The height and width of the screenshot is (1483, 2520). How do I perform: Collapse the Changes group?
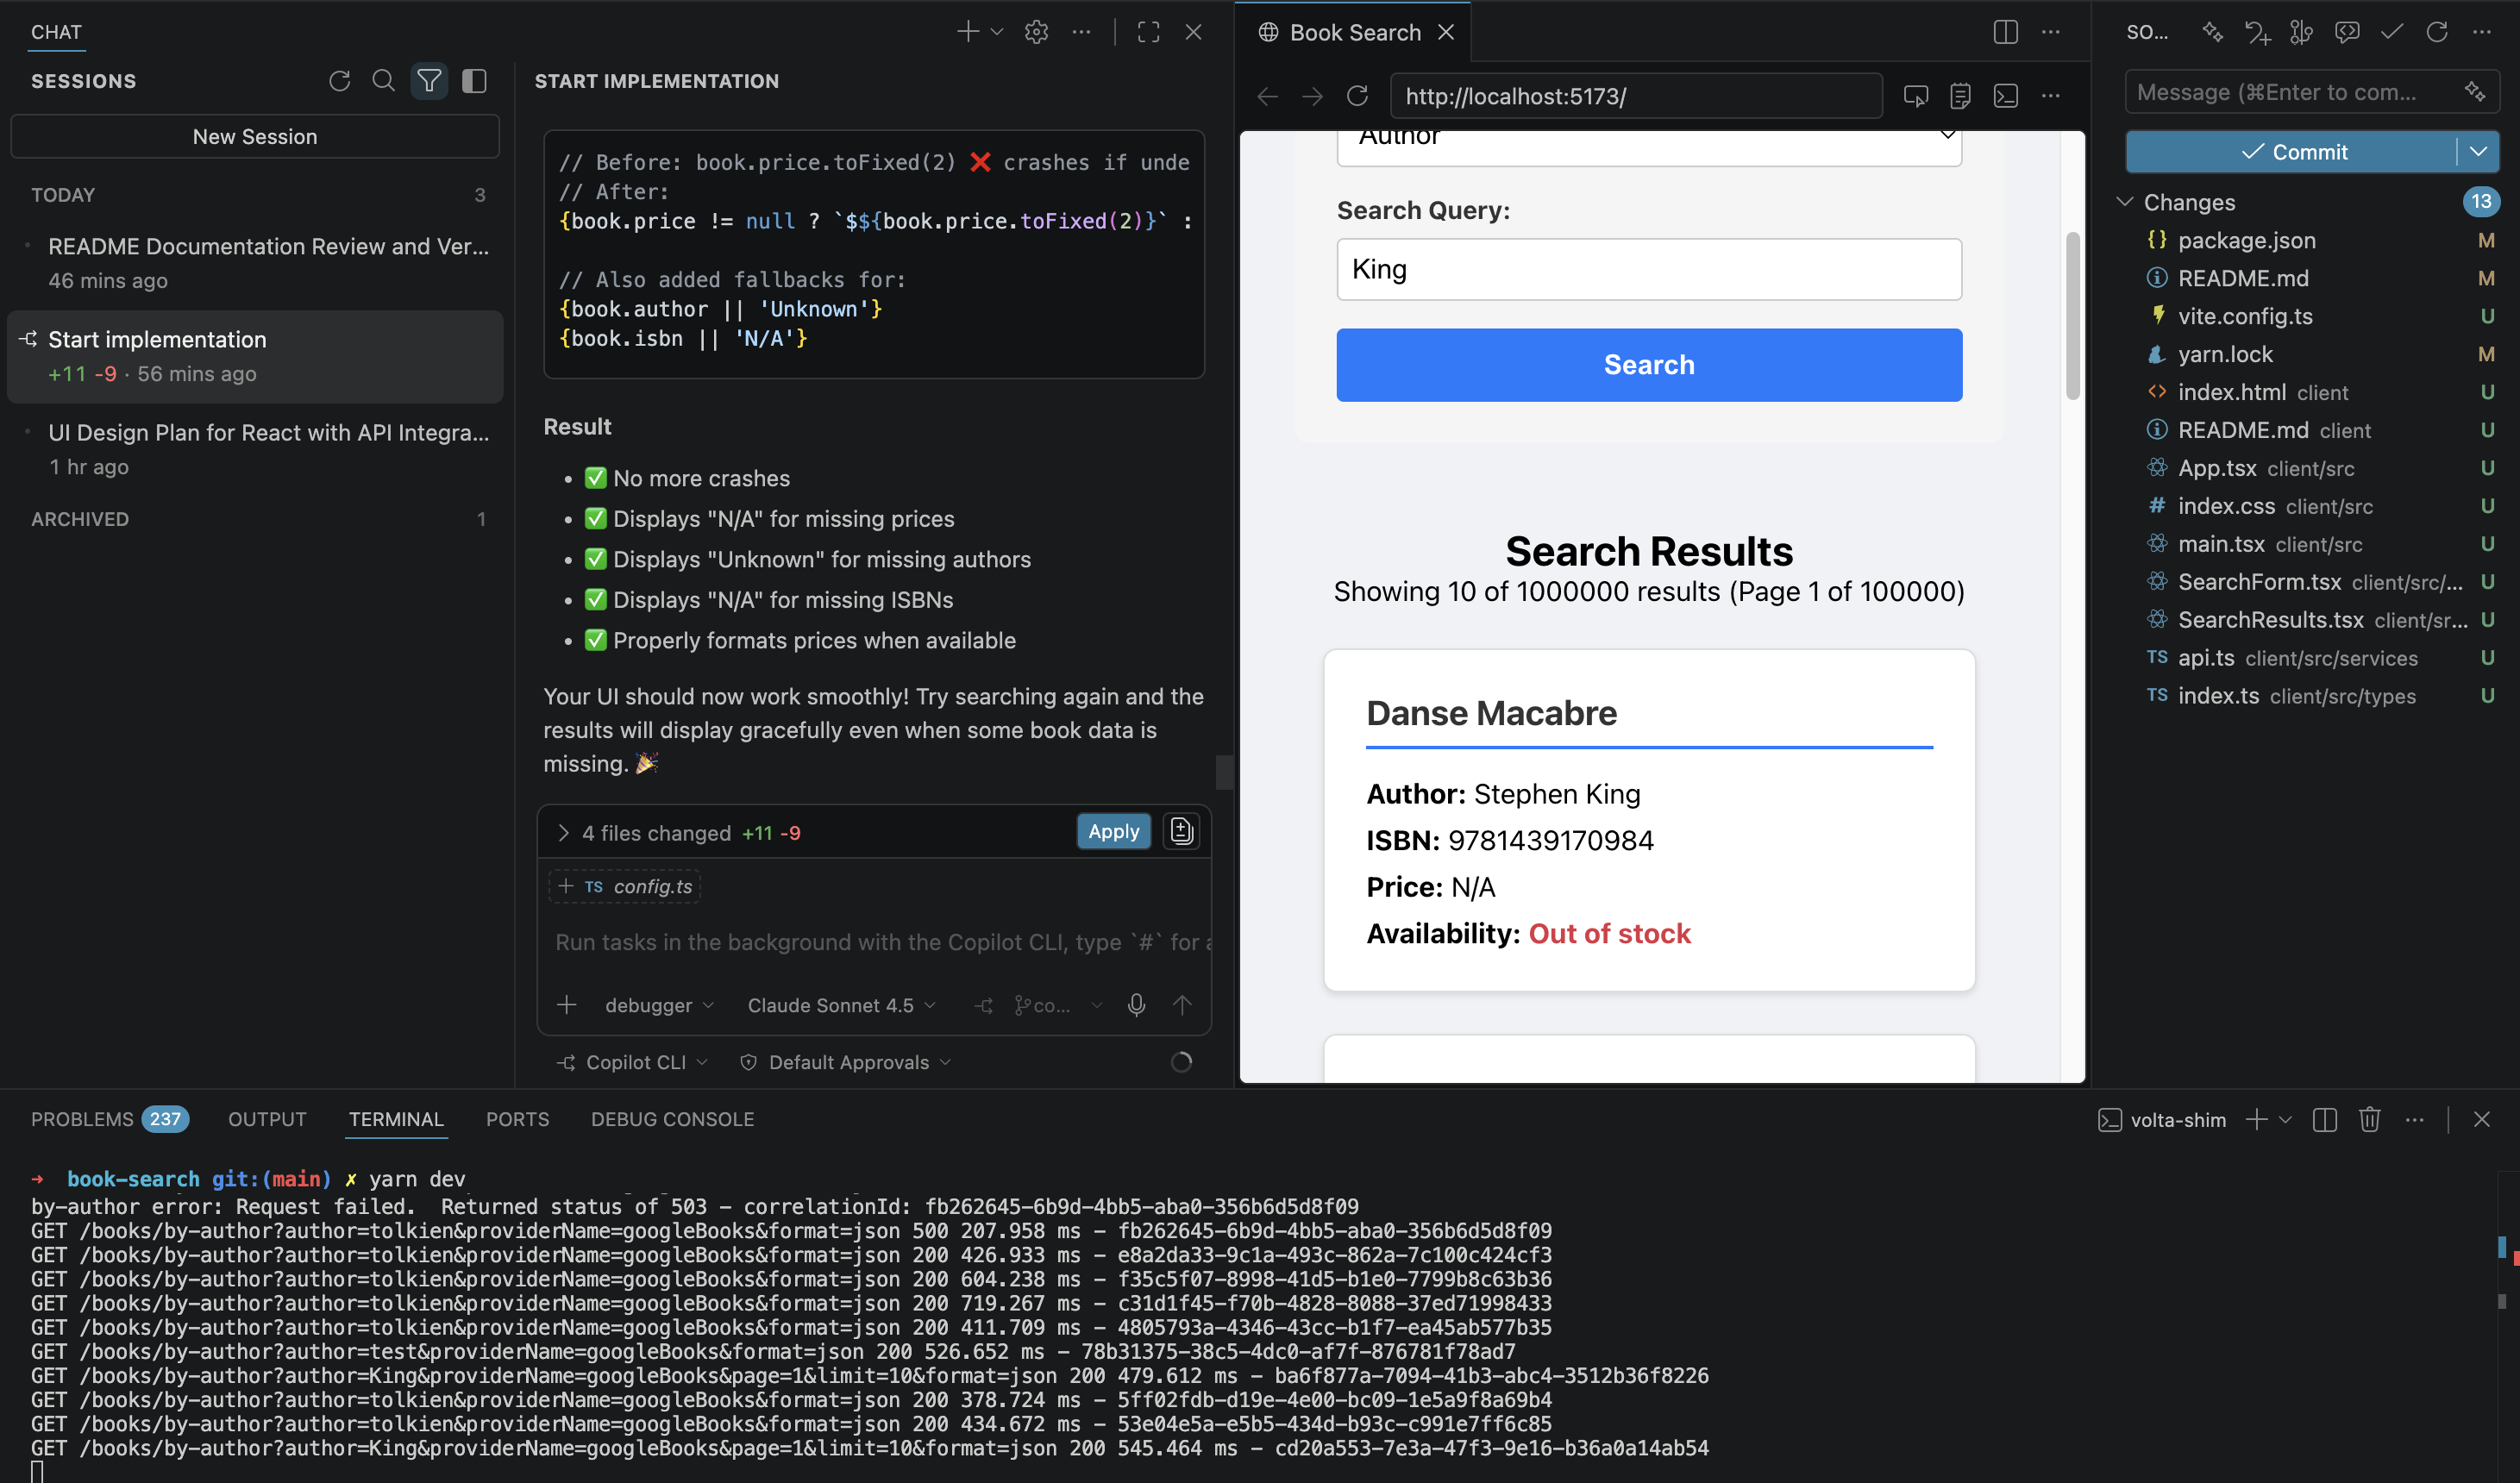pos(2125,202)
